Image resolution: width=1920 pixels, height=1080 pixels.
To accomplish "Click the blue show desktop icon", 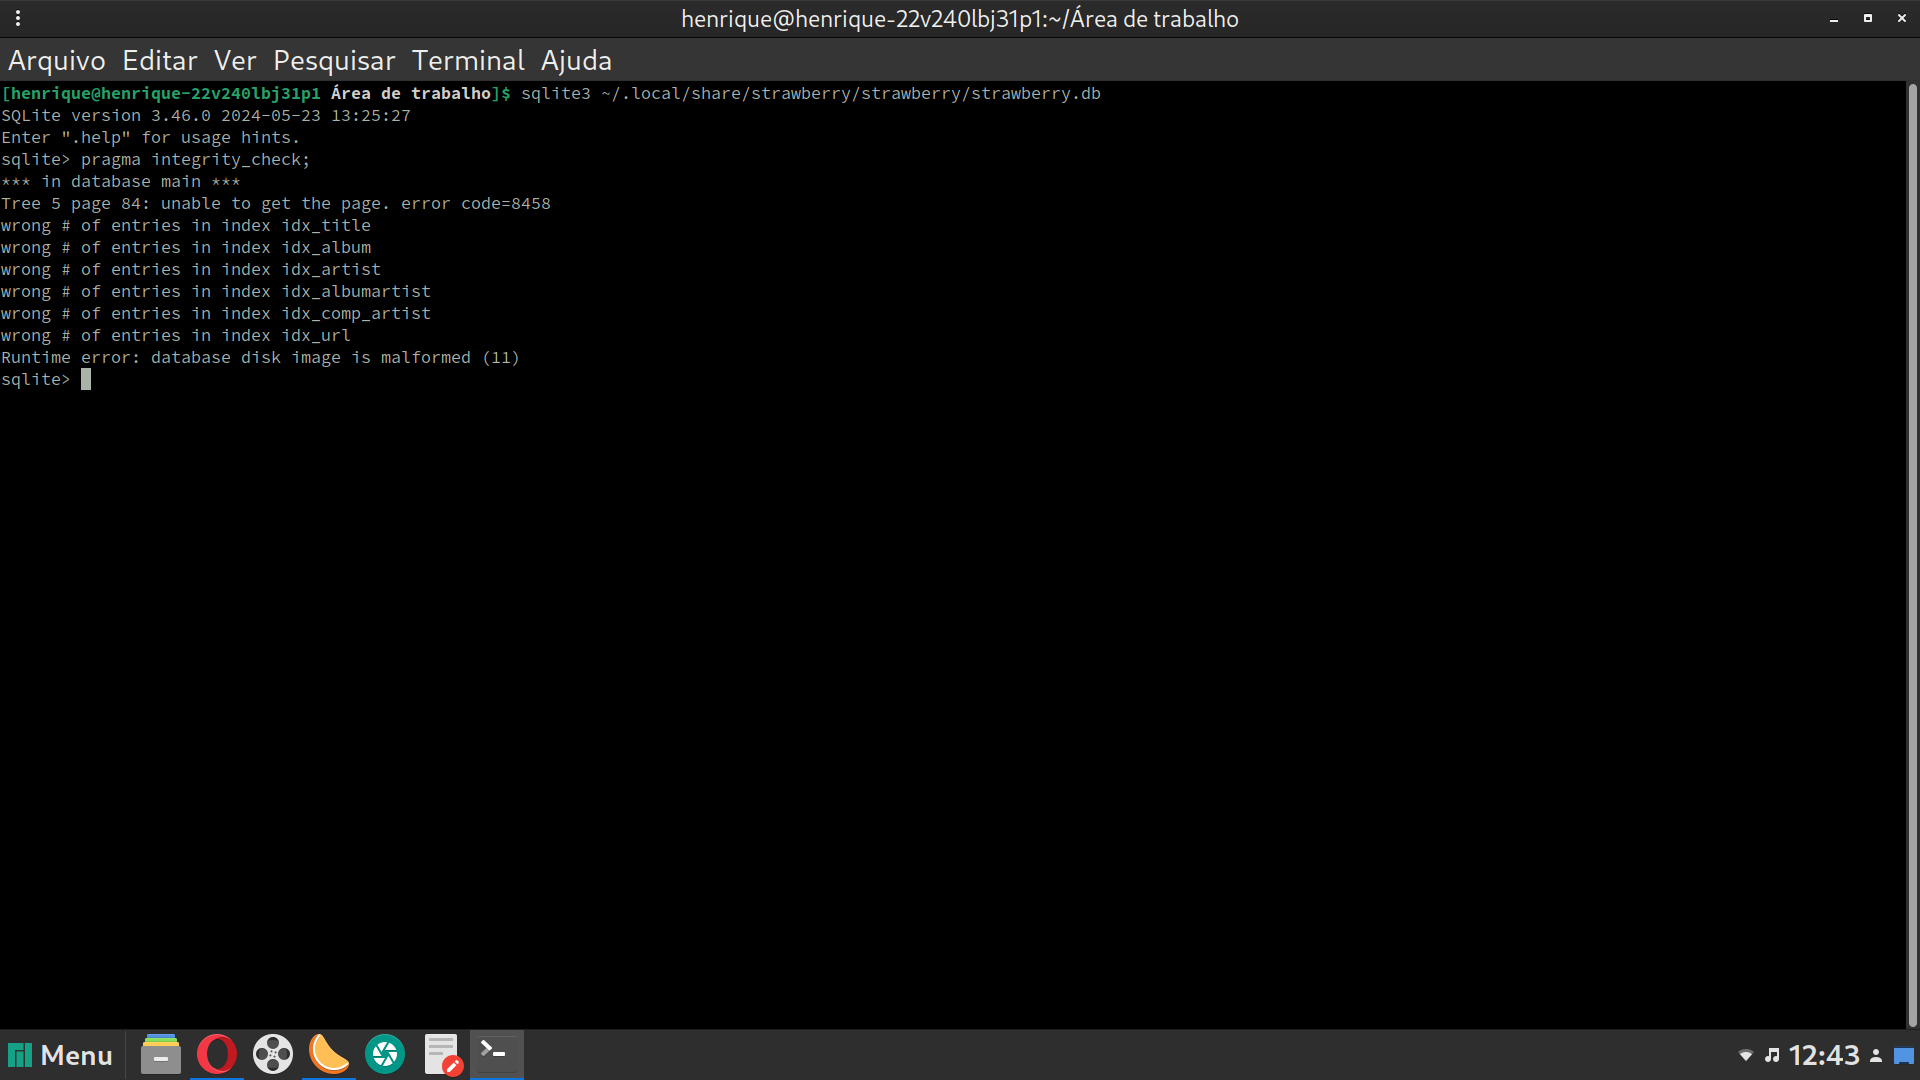I will click(x=1904, y=1056).
